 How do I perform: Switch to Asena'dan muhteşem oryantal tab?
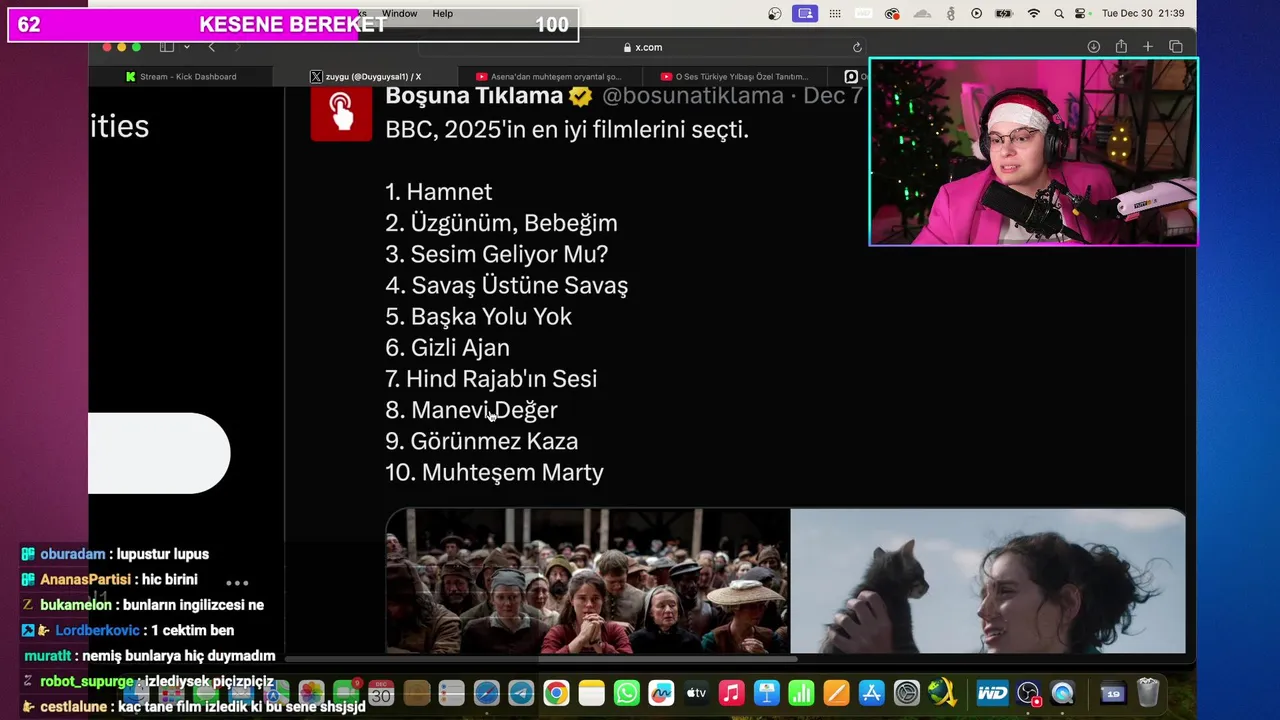point(549,76)
